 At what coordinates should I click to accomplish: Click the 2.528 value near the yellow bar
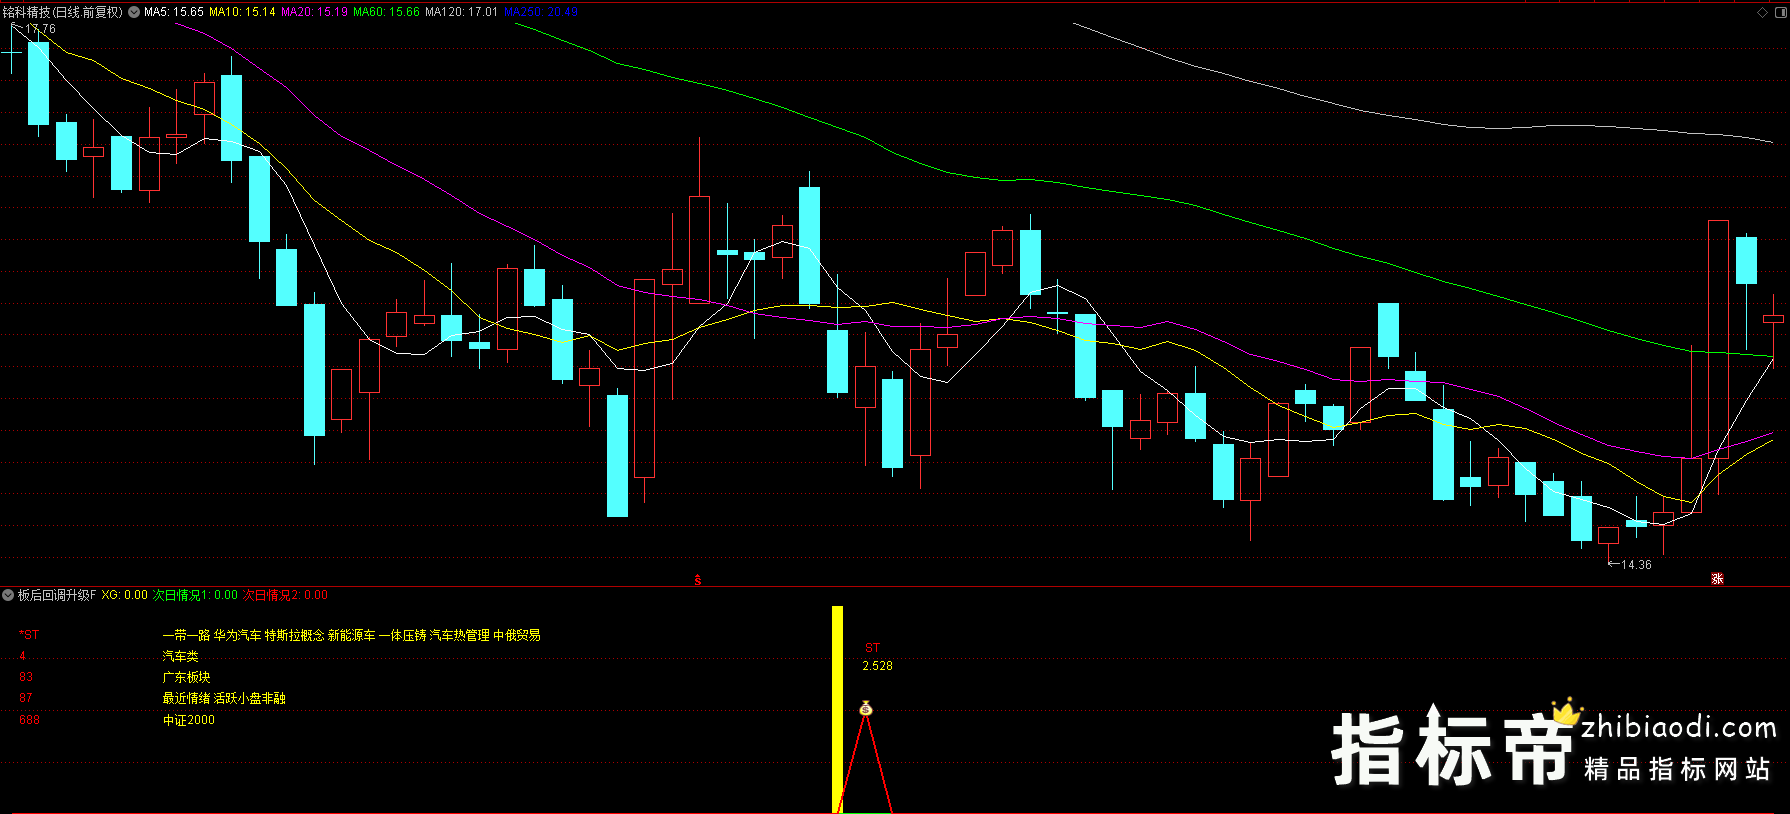pos(877,666)
